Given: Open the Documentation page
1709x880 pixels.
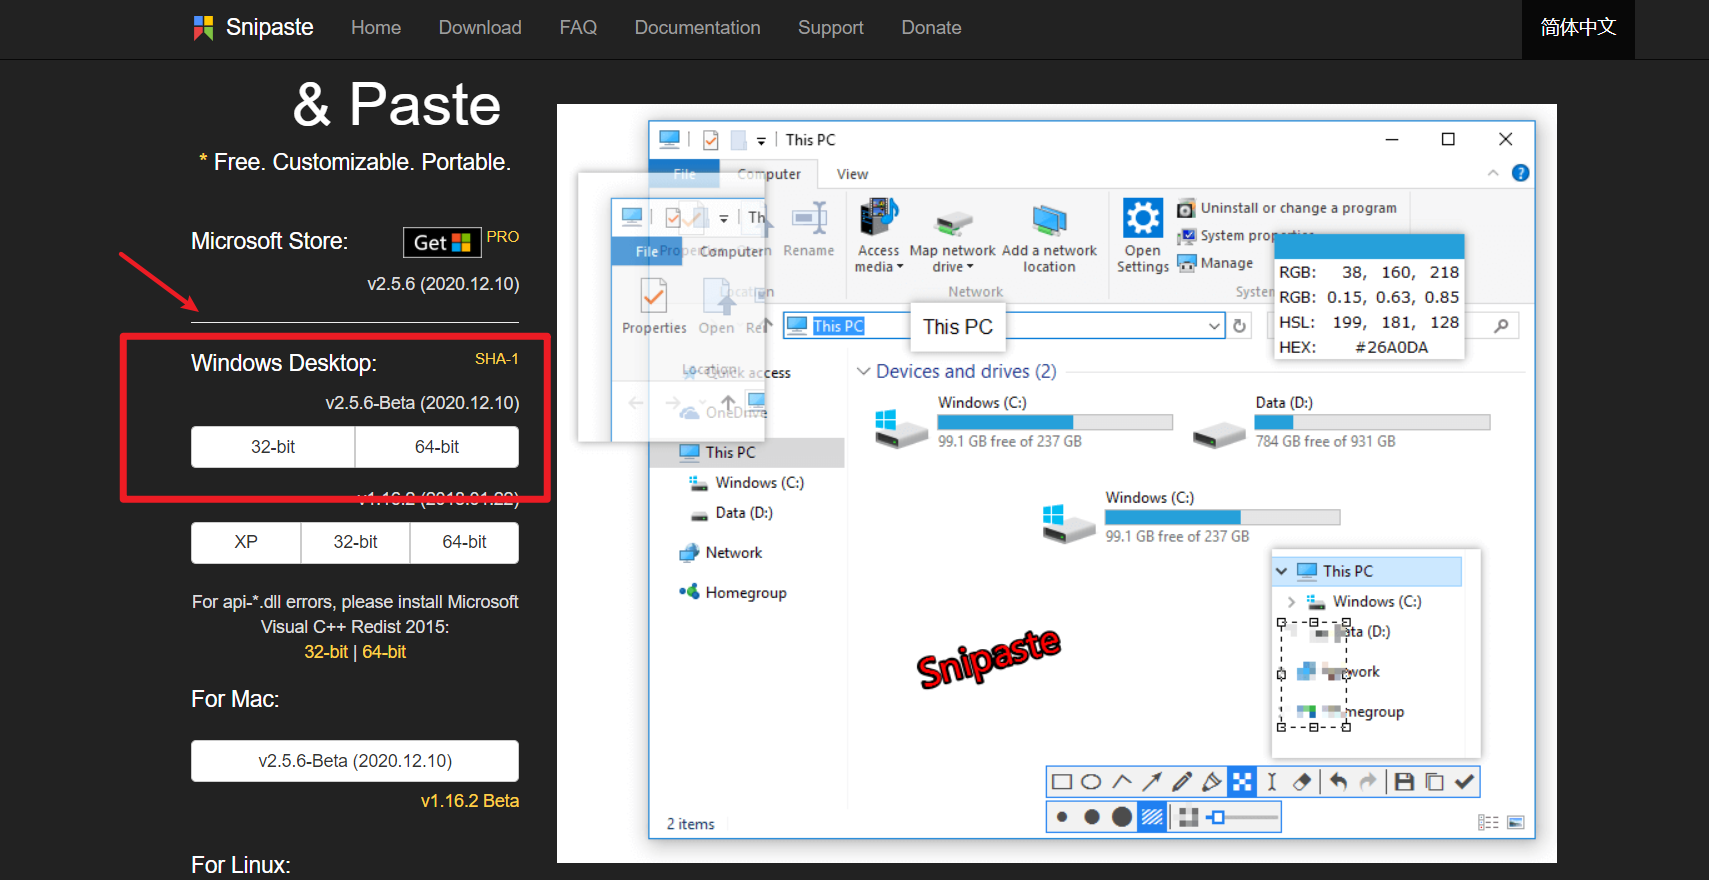Looking at the screenshot, I should tap(698, 28).
